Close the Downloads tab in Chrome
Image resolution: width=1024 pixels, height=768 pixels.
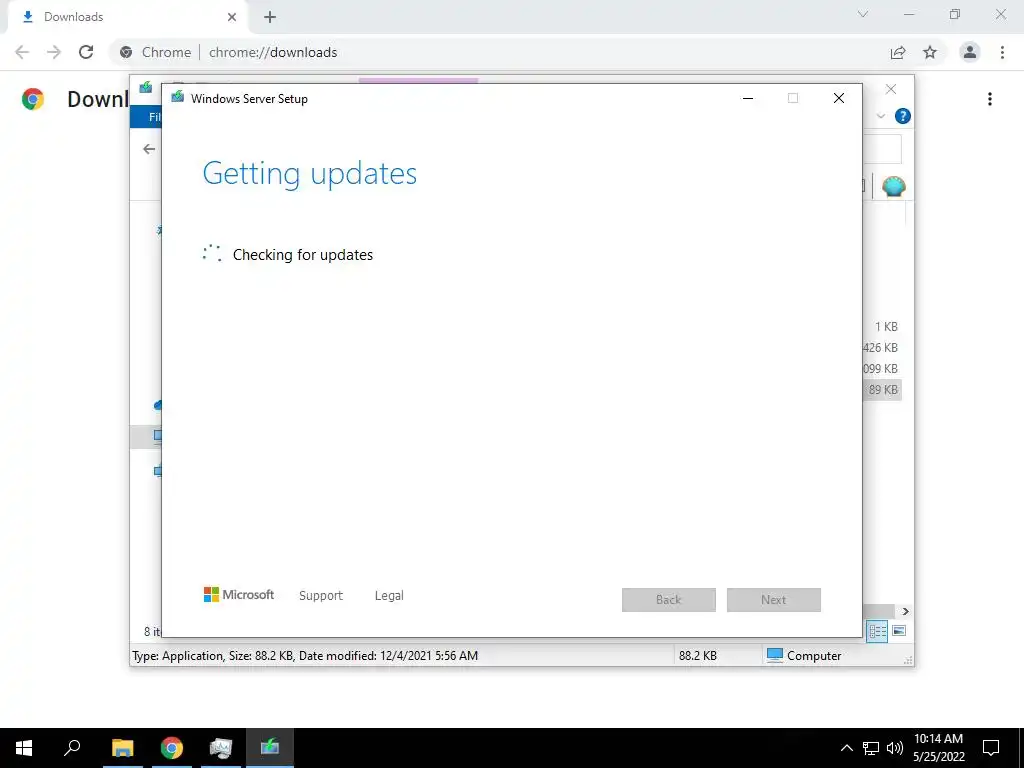[x=232, y=17]
